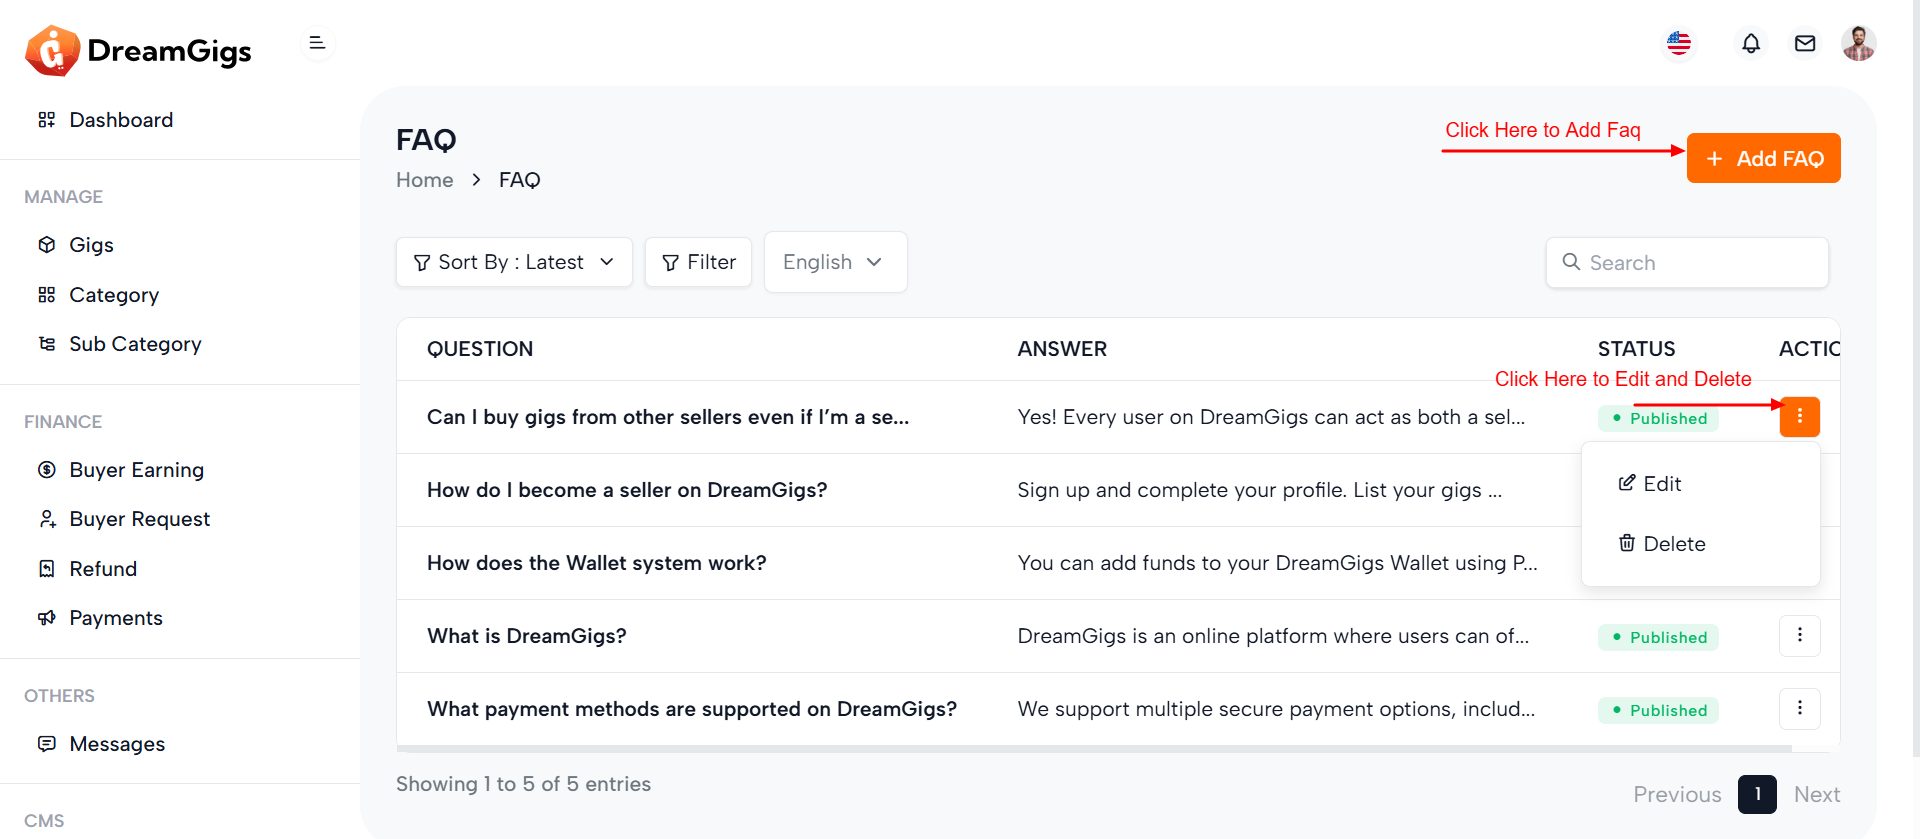Image resolution: width=1920 pixels, height=839 pixels.
Task: Click the DreamGigs logo
Action: 139,51
